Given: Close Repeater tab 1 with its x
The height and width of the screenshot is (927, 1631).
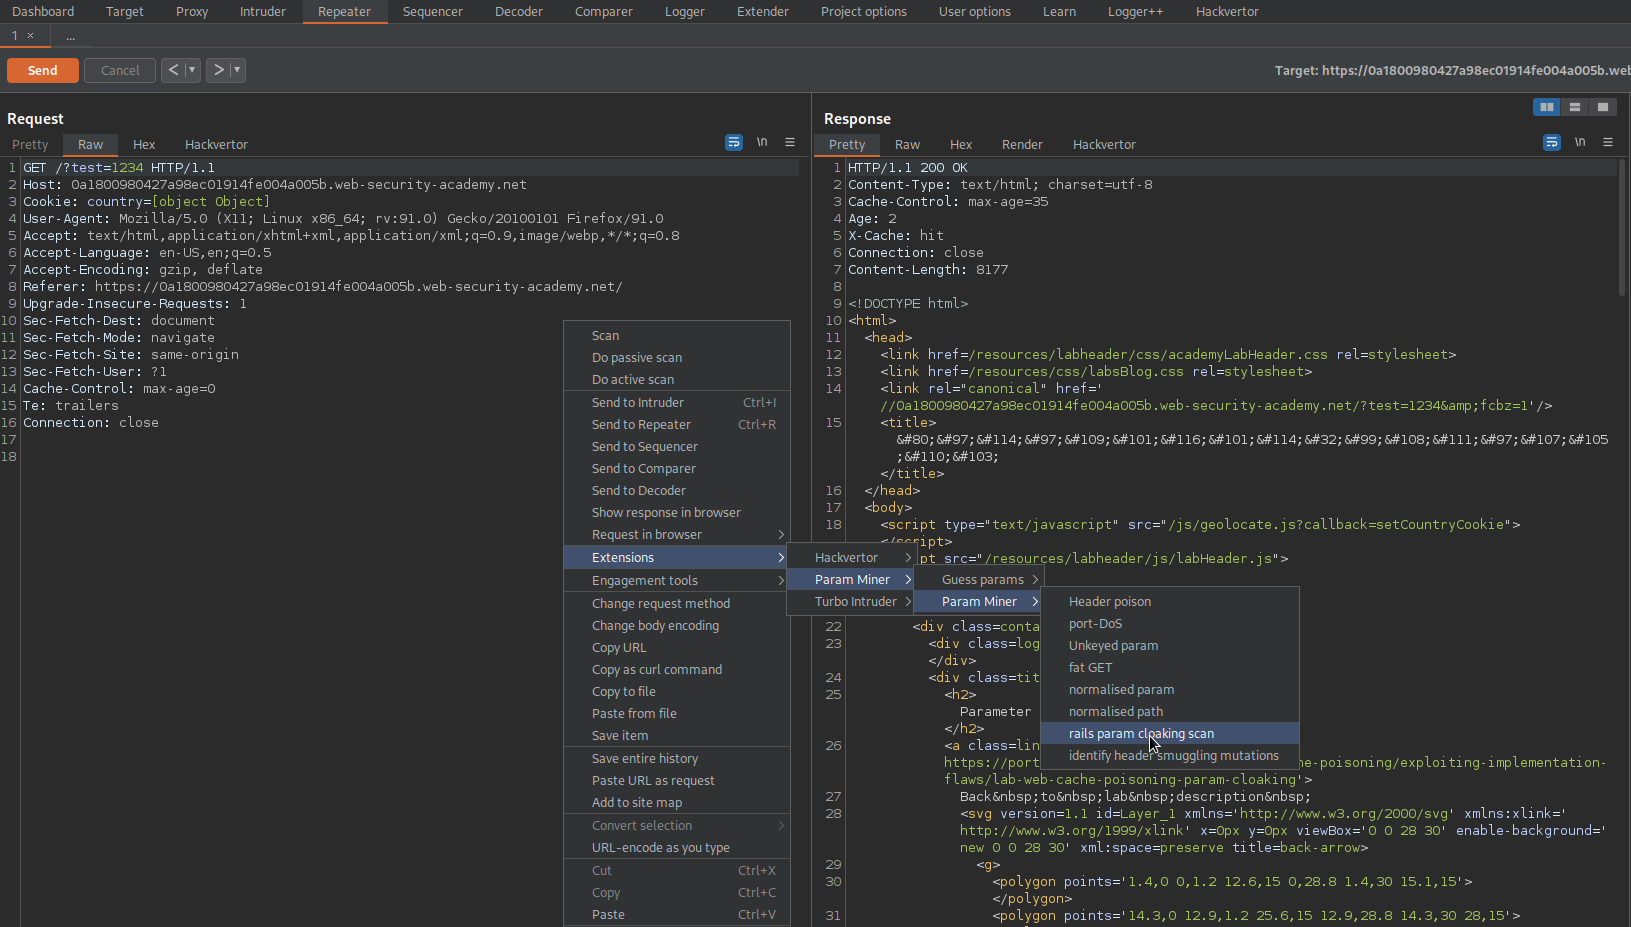Looking at the screenshot, I should coord(31,36).
